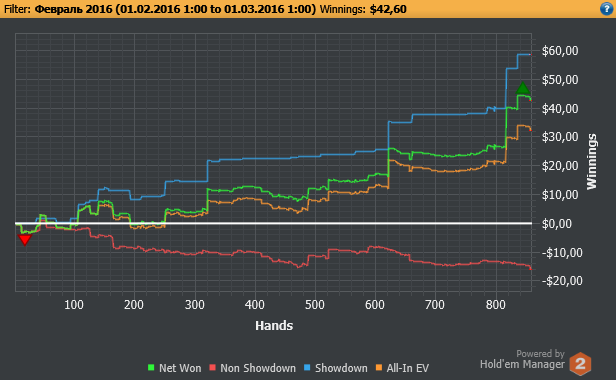
Task: Click the 400 hands axis label
Action: 255,305
